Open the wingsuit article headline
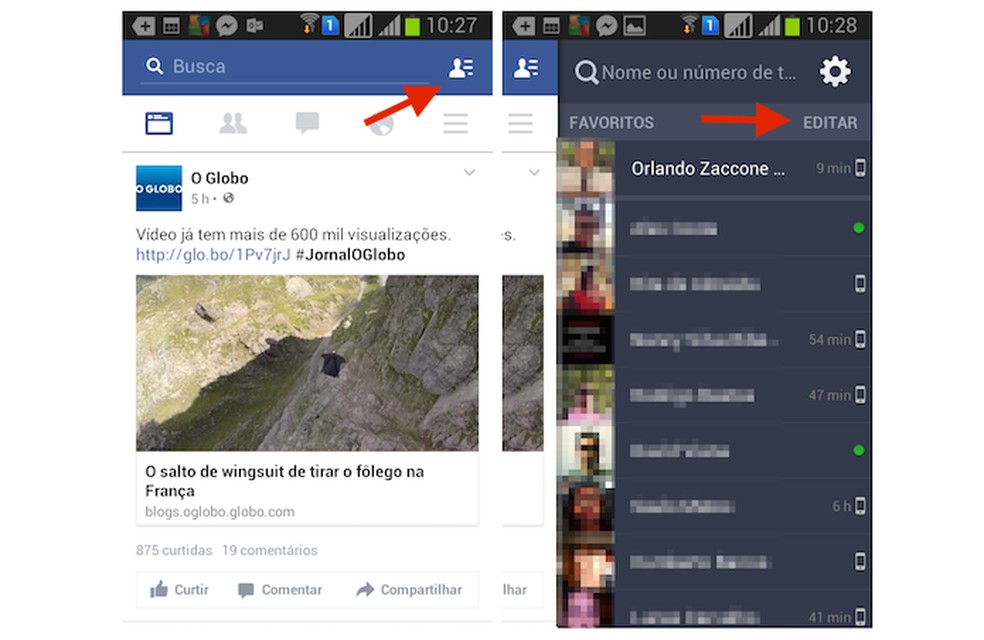984x640 pixels. click(284, 481)
